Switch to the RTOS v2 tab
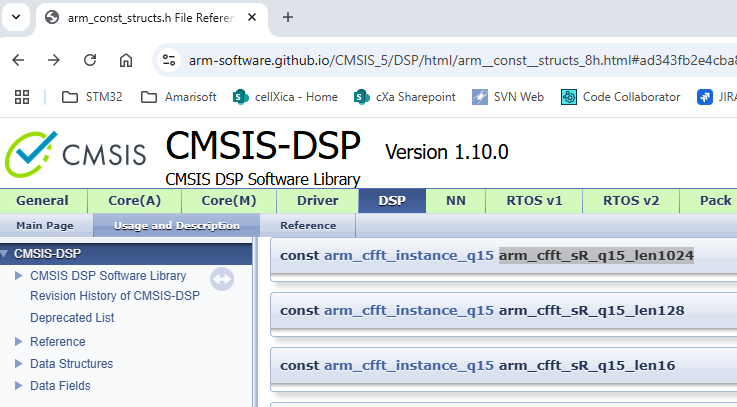 coord(631,201)
